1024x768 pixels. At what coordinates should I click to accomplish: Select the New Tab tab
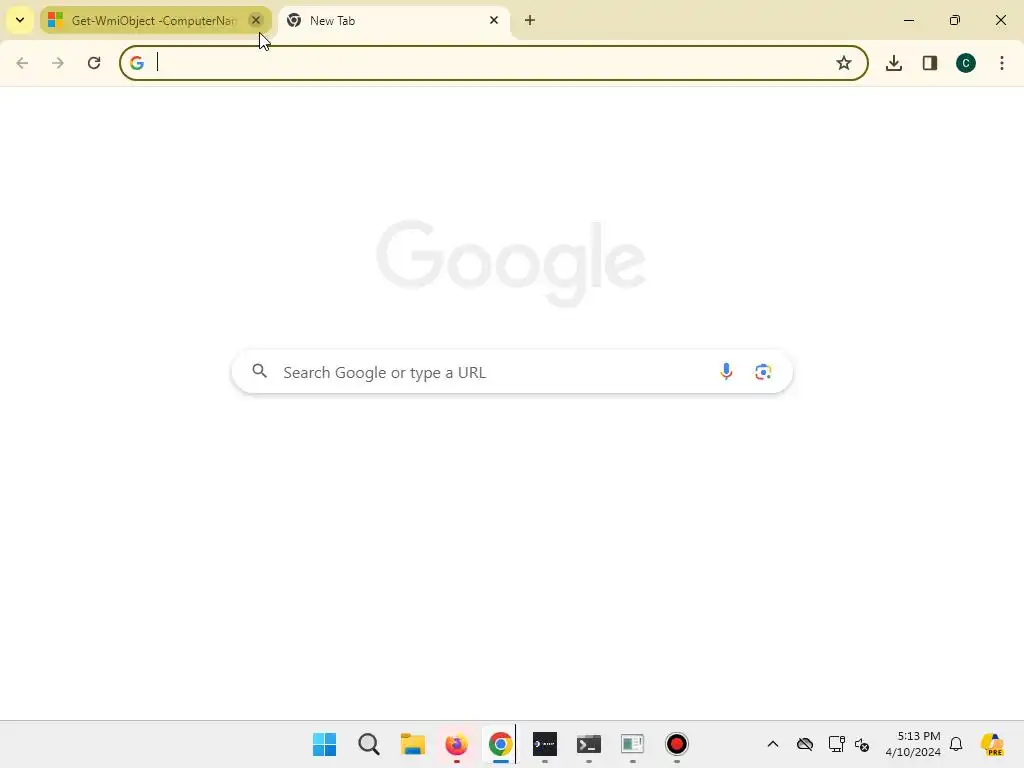point(394,20)
